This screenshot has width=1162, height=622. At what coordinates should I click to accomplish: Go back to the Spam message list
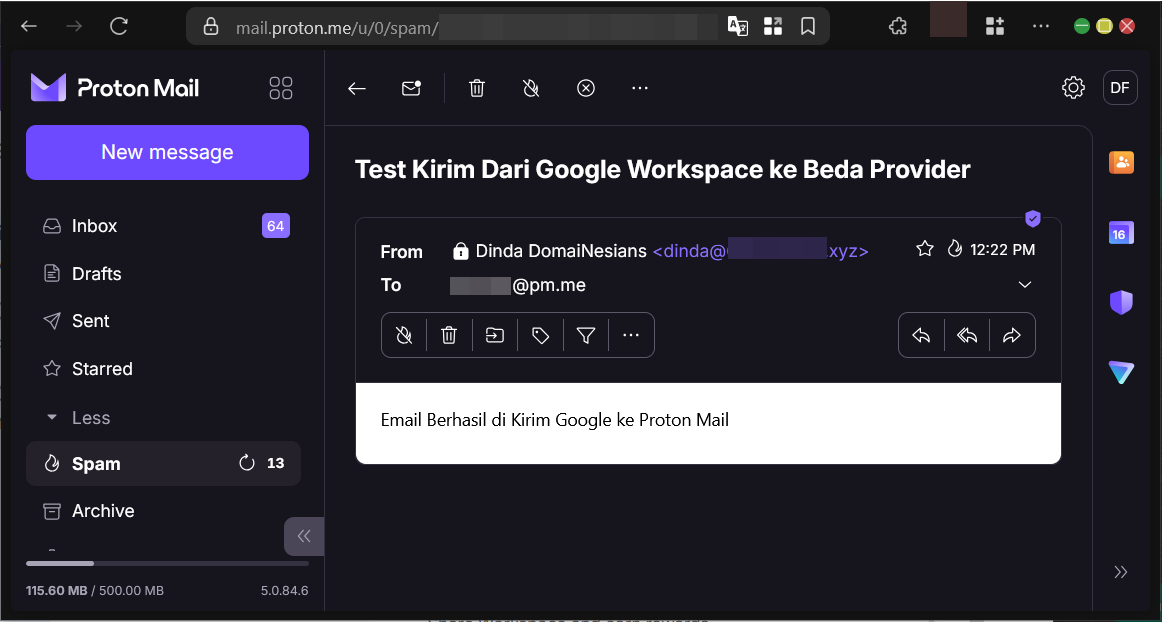coord(357,89)
